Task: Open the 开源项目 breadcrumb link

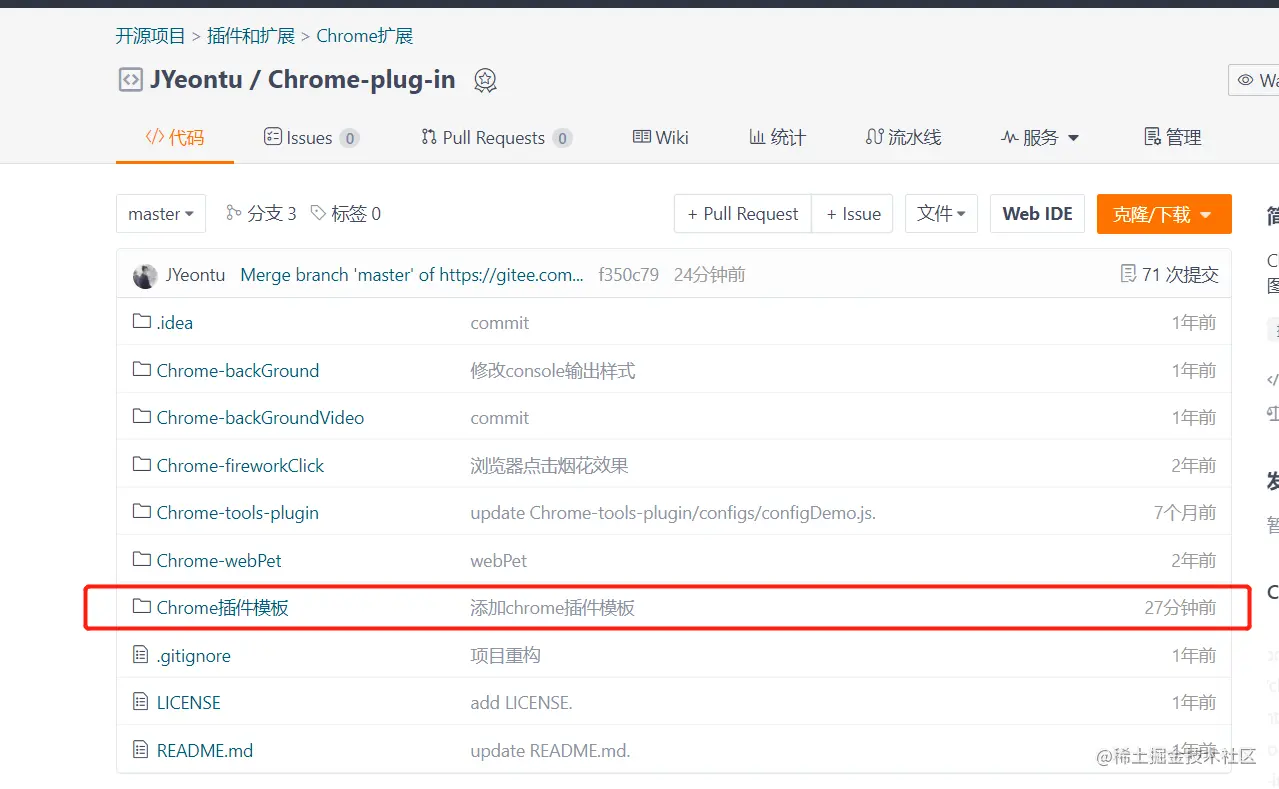Action: click(x=151, y=36)
